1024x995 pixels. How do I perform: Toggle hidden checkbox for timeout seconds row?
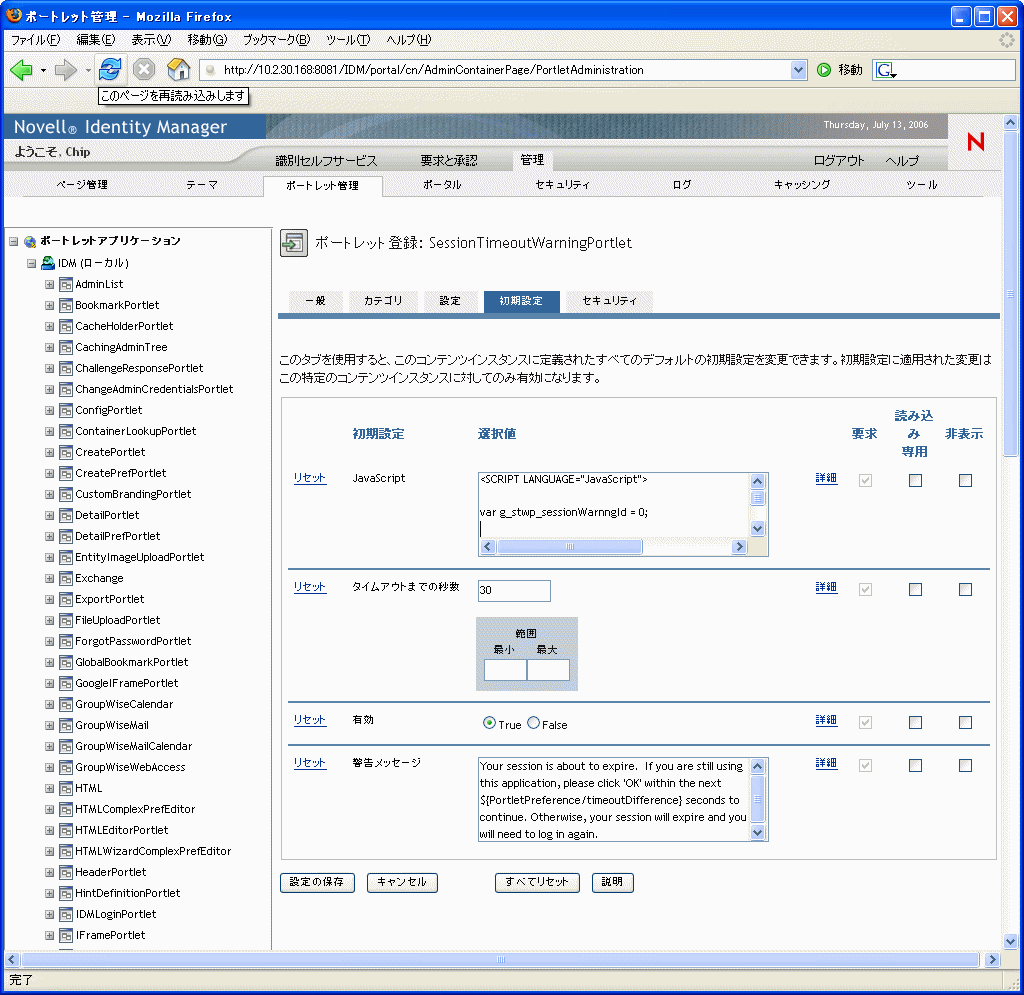click(965, 590)
